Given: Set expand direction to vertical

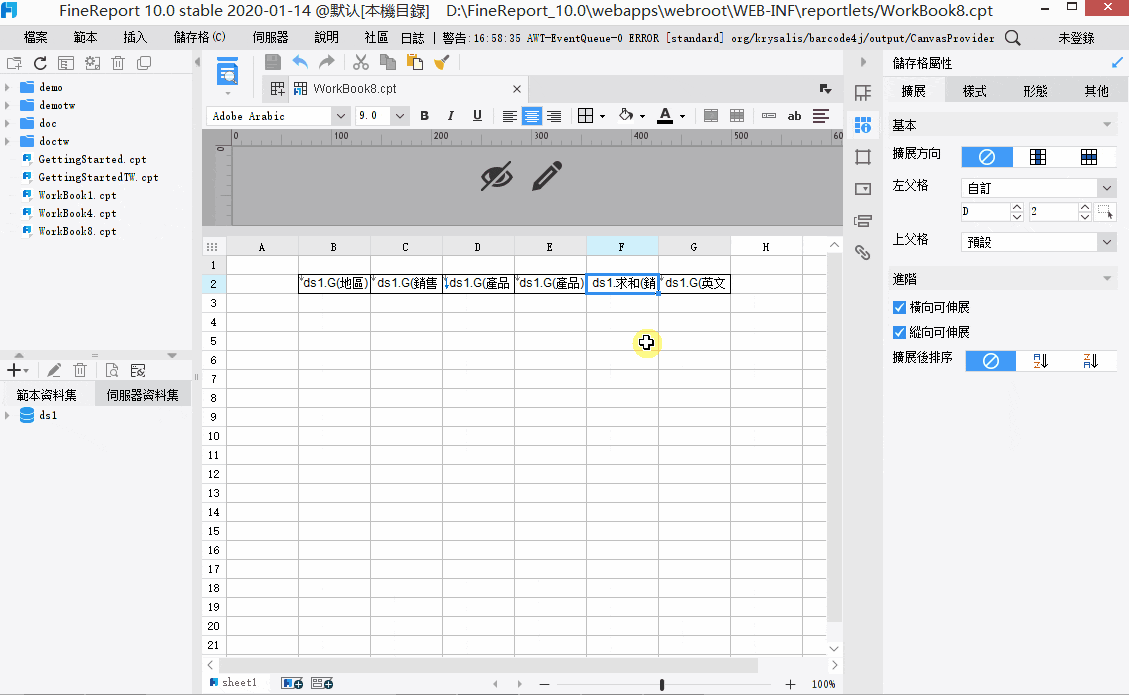Looking at the screenshot, I should pyautogui.click(x=1038, y=156).
